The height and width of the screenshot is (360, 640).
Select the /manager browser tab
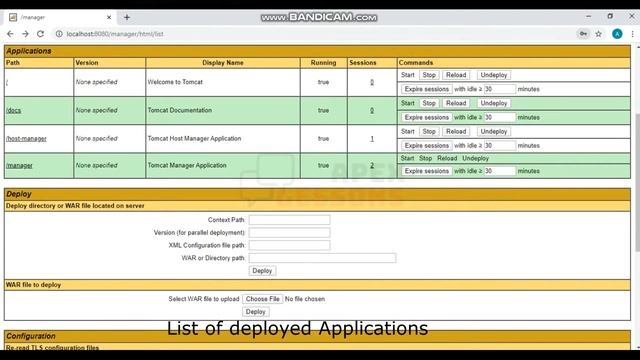pos(59,17)
